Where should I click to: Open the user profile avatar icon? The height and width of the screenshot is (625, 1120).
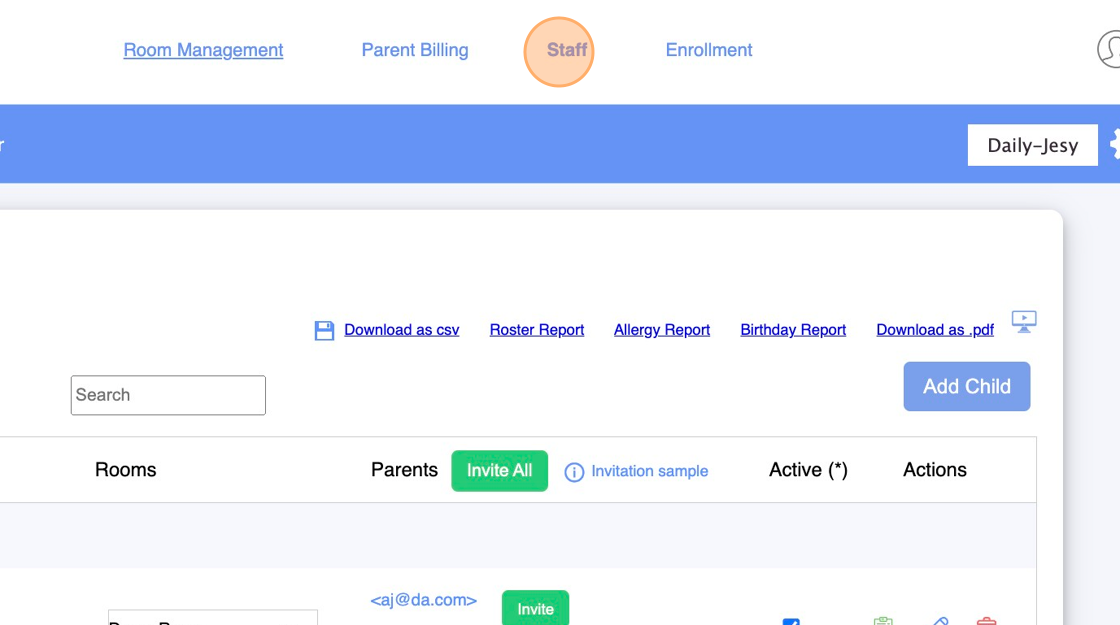1112,49
